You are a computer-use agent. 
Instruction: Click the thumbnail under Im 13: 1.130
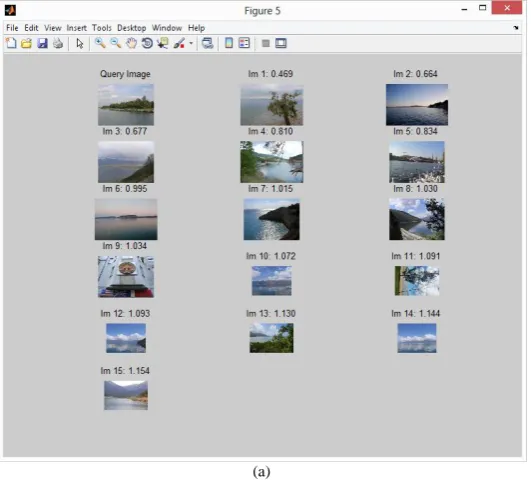point(272,338)
